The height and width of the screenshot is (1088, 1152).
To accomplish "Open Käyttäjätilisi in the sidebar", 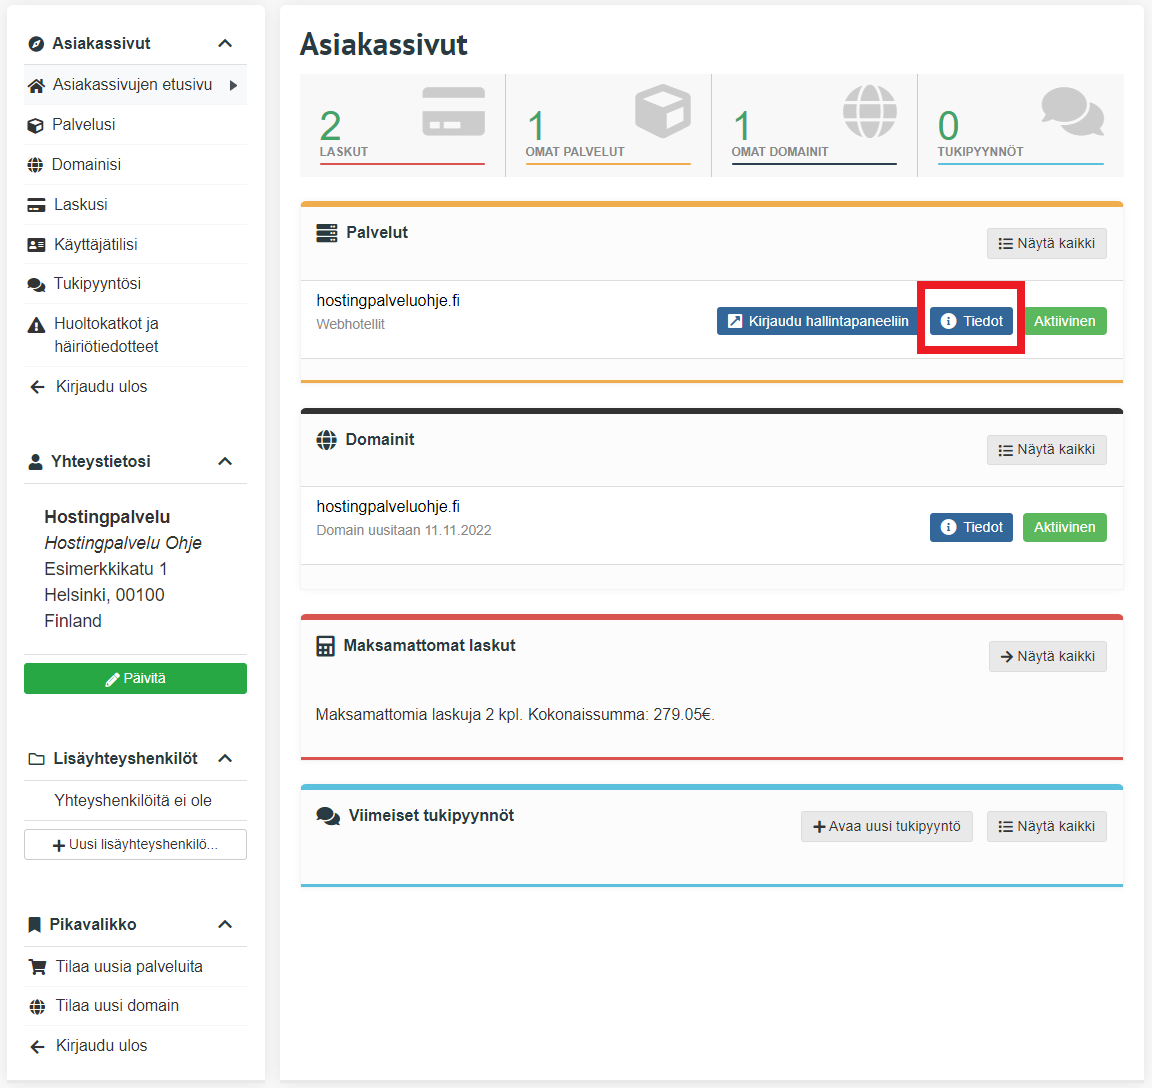I will pos(135,245).
